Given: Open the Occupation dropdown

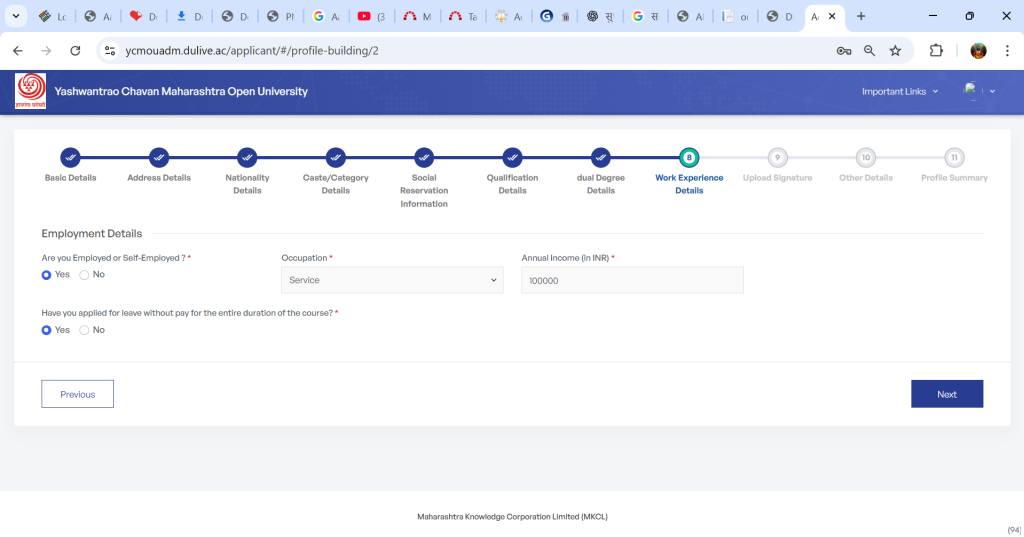Looking at the screenshot, I should pos(391,281).
